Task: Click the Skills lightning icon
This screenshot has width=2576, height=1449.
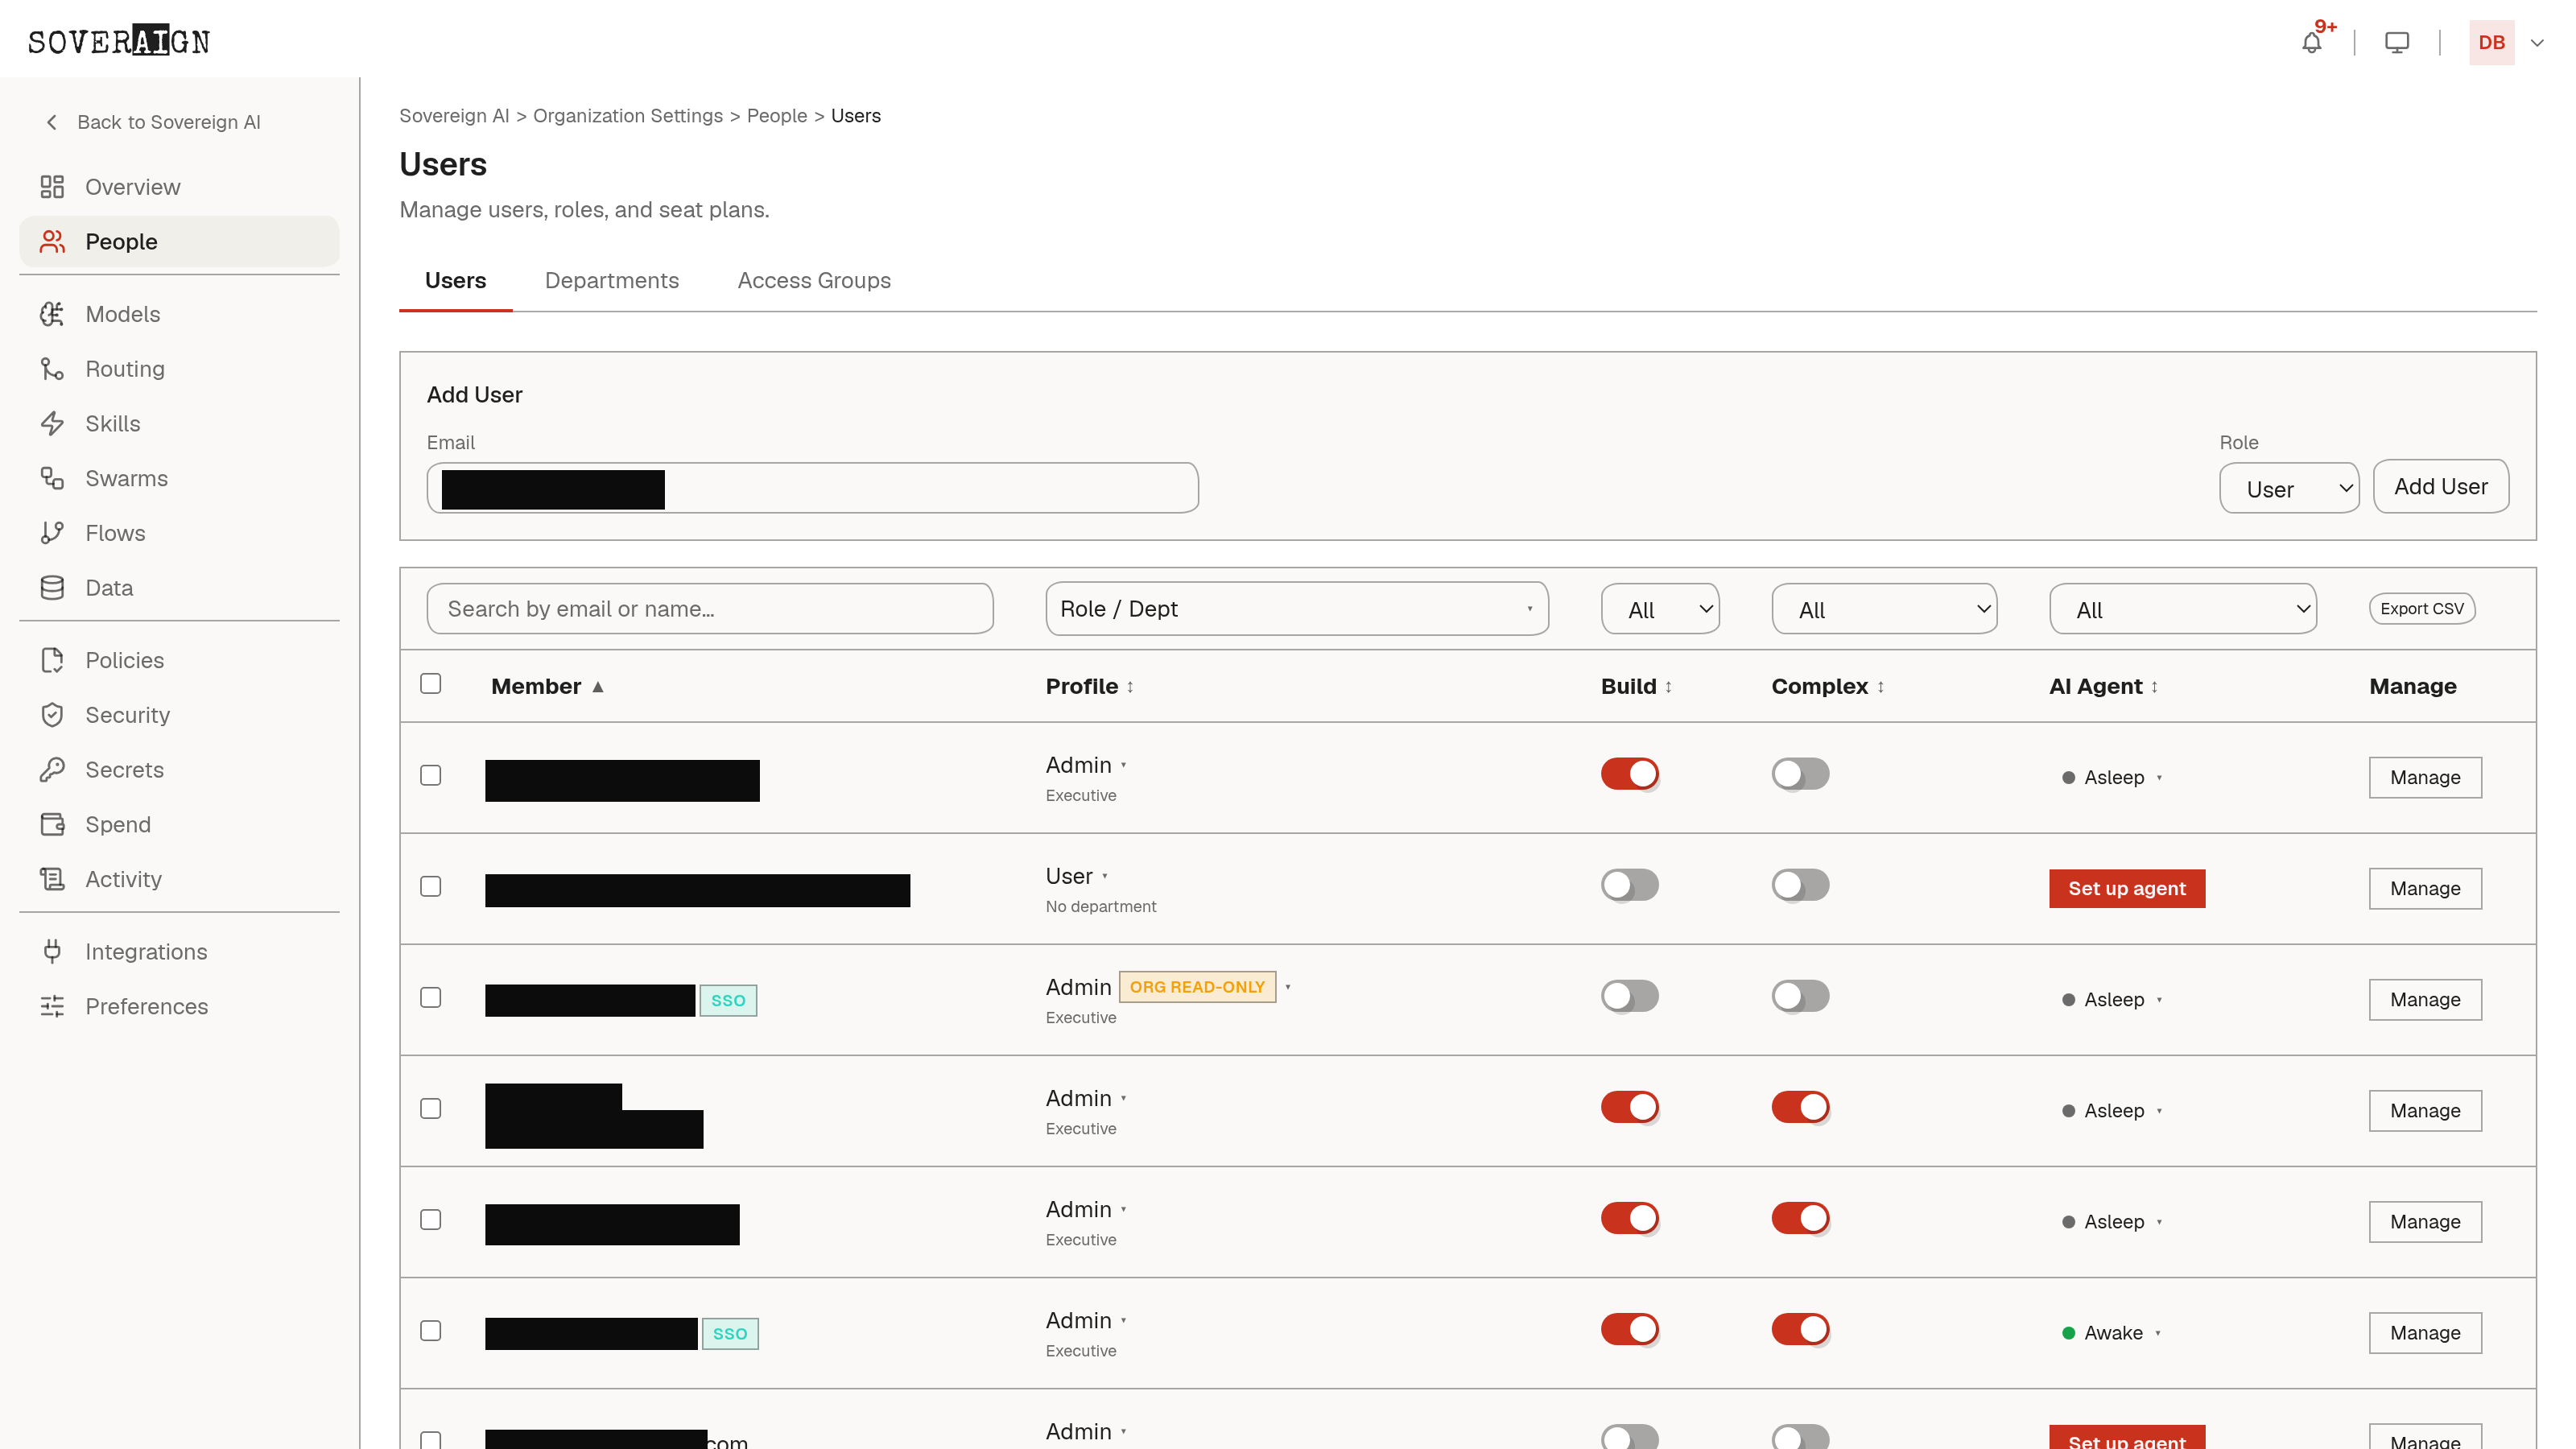Action: pyautogui.click(x=52, y=424)
